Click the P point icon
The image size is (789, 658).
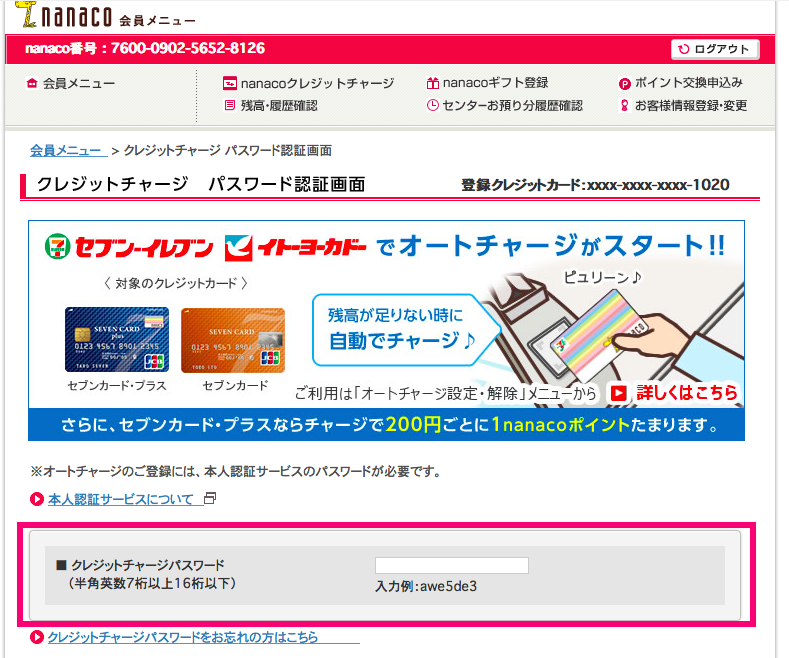624,84
